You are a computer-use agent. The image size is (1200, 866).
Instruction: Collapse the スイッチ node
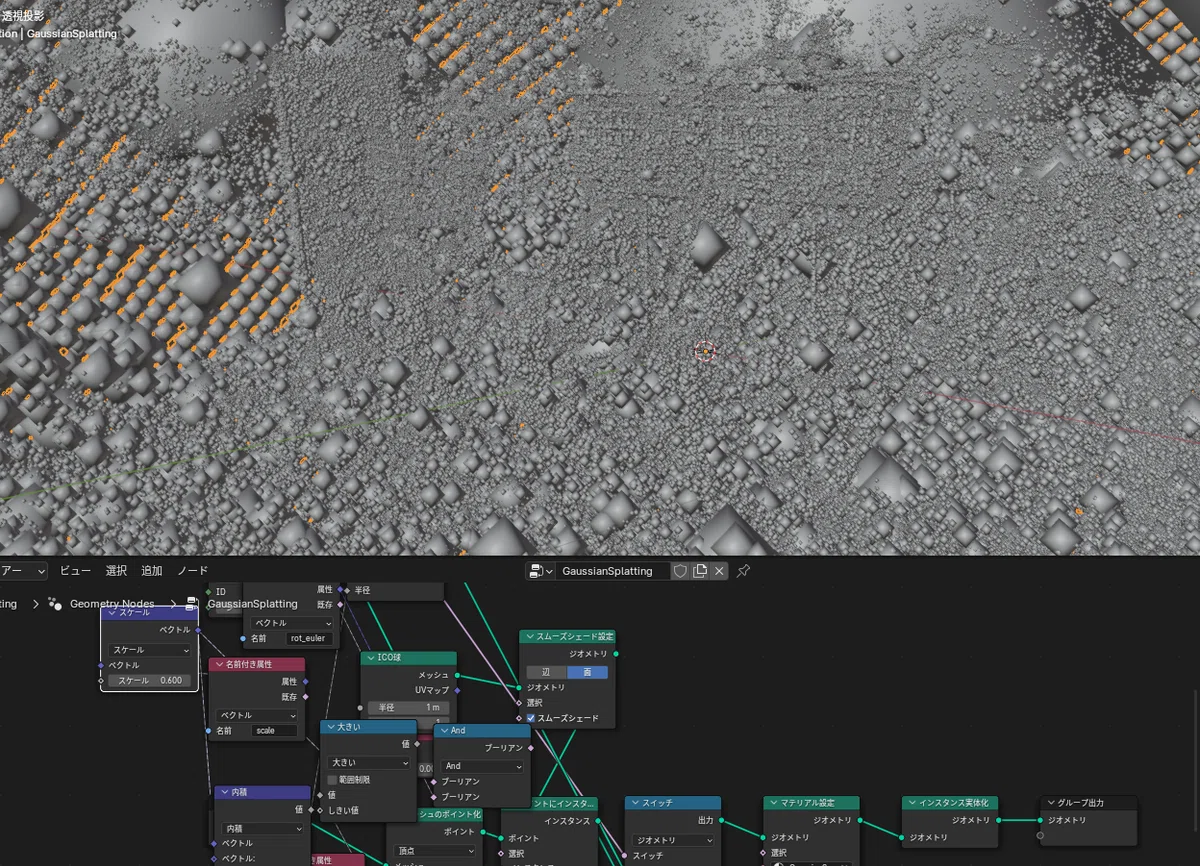pos(636,803)
